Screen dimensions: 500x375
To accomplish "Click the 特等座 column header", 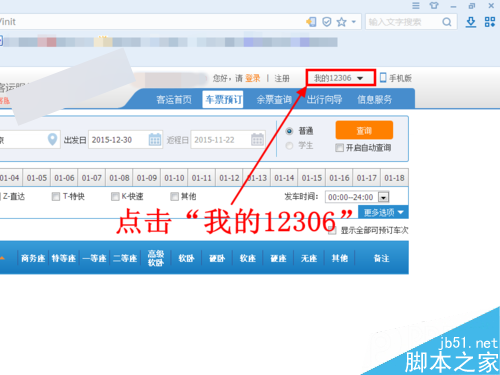I will click(x=64, y=258).
